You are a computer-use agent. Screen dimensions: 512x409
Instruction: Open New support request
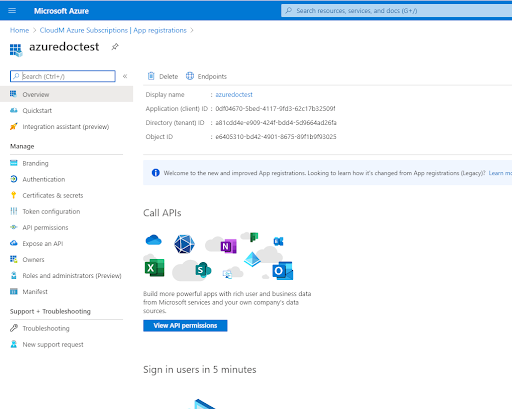[53, 344]
